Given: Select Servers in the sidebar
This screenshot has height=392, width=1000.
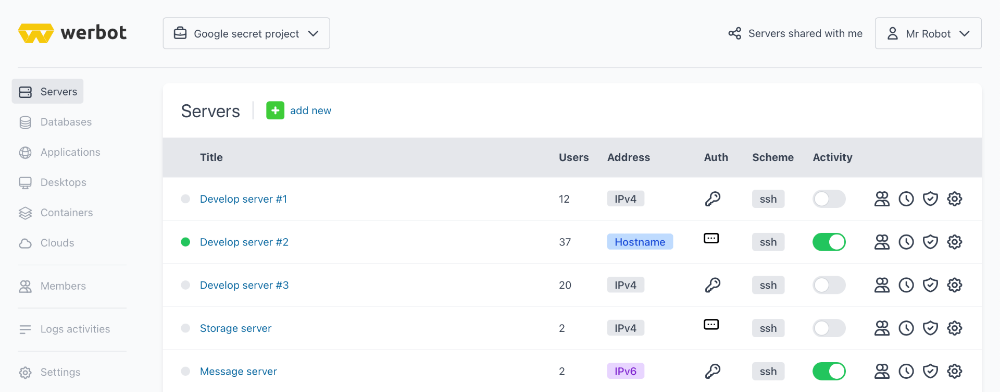Looking at the screenshot, I should (48, 92).
